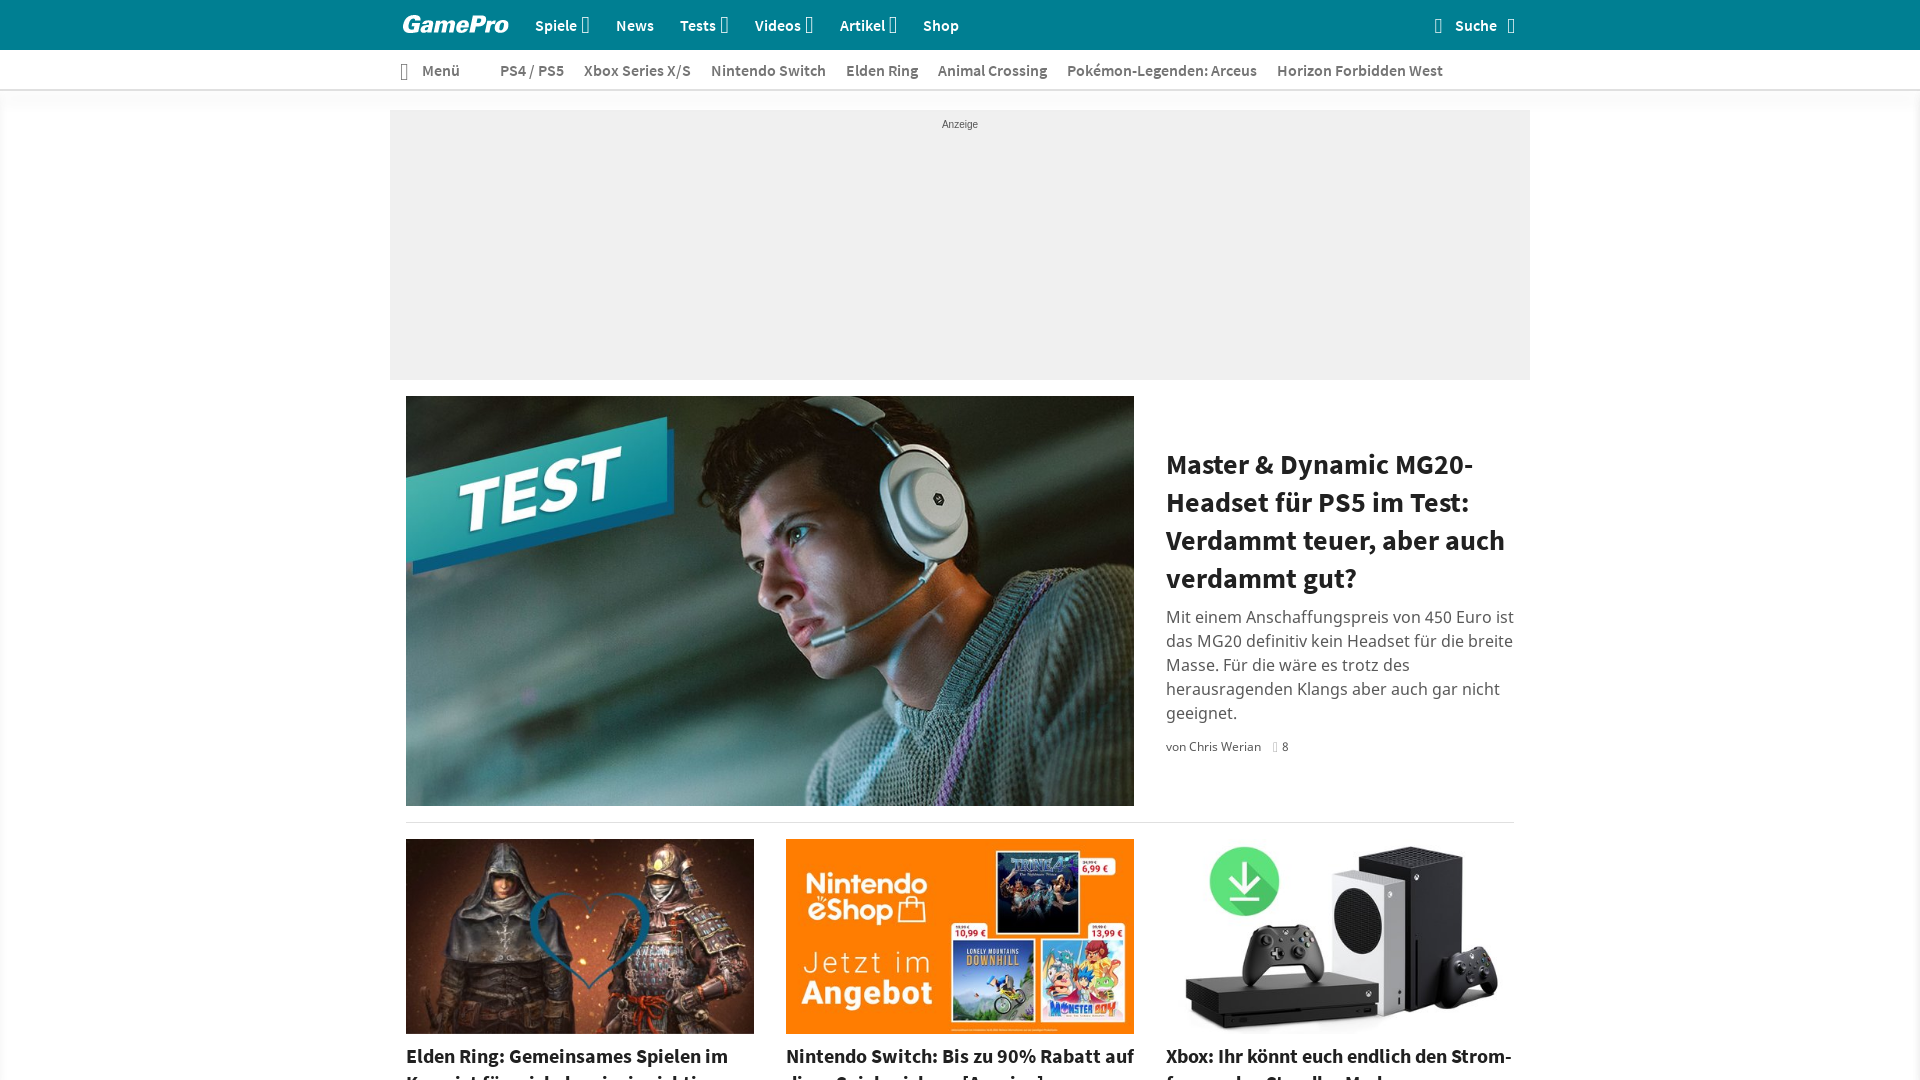1920x1080 pixels.
Task: Open the Elden Ring topic
Action: pyautogui.click(x=882, y=71)
